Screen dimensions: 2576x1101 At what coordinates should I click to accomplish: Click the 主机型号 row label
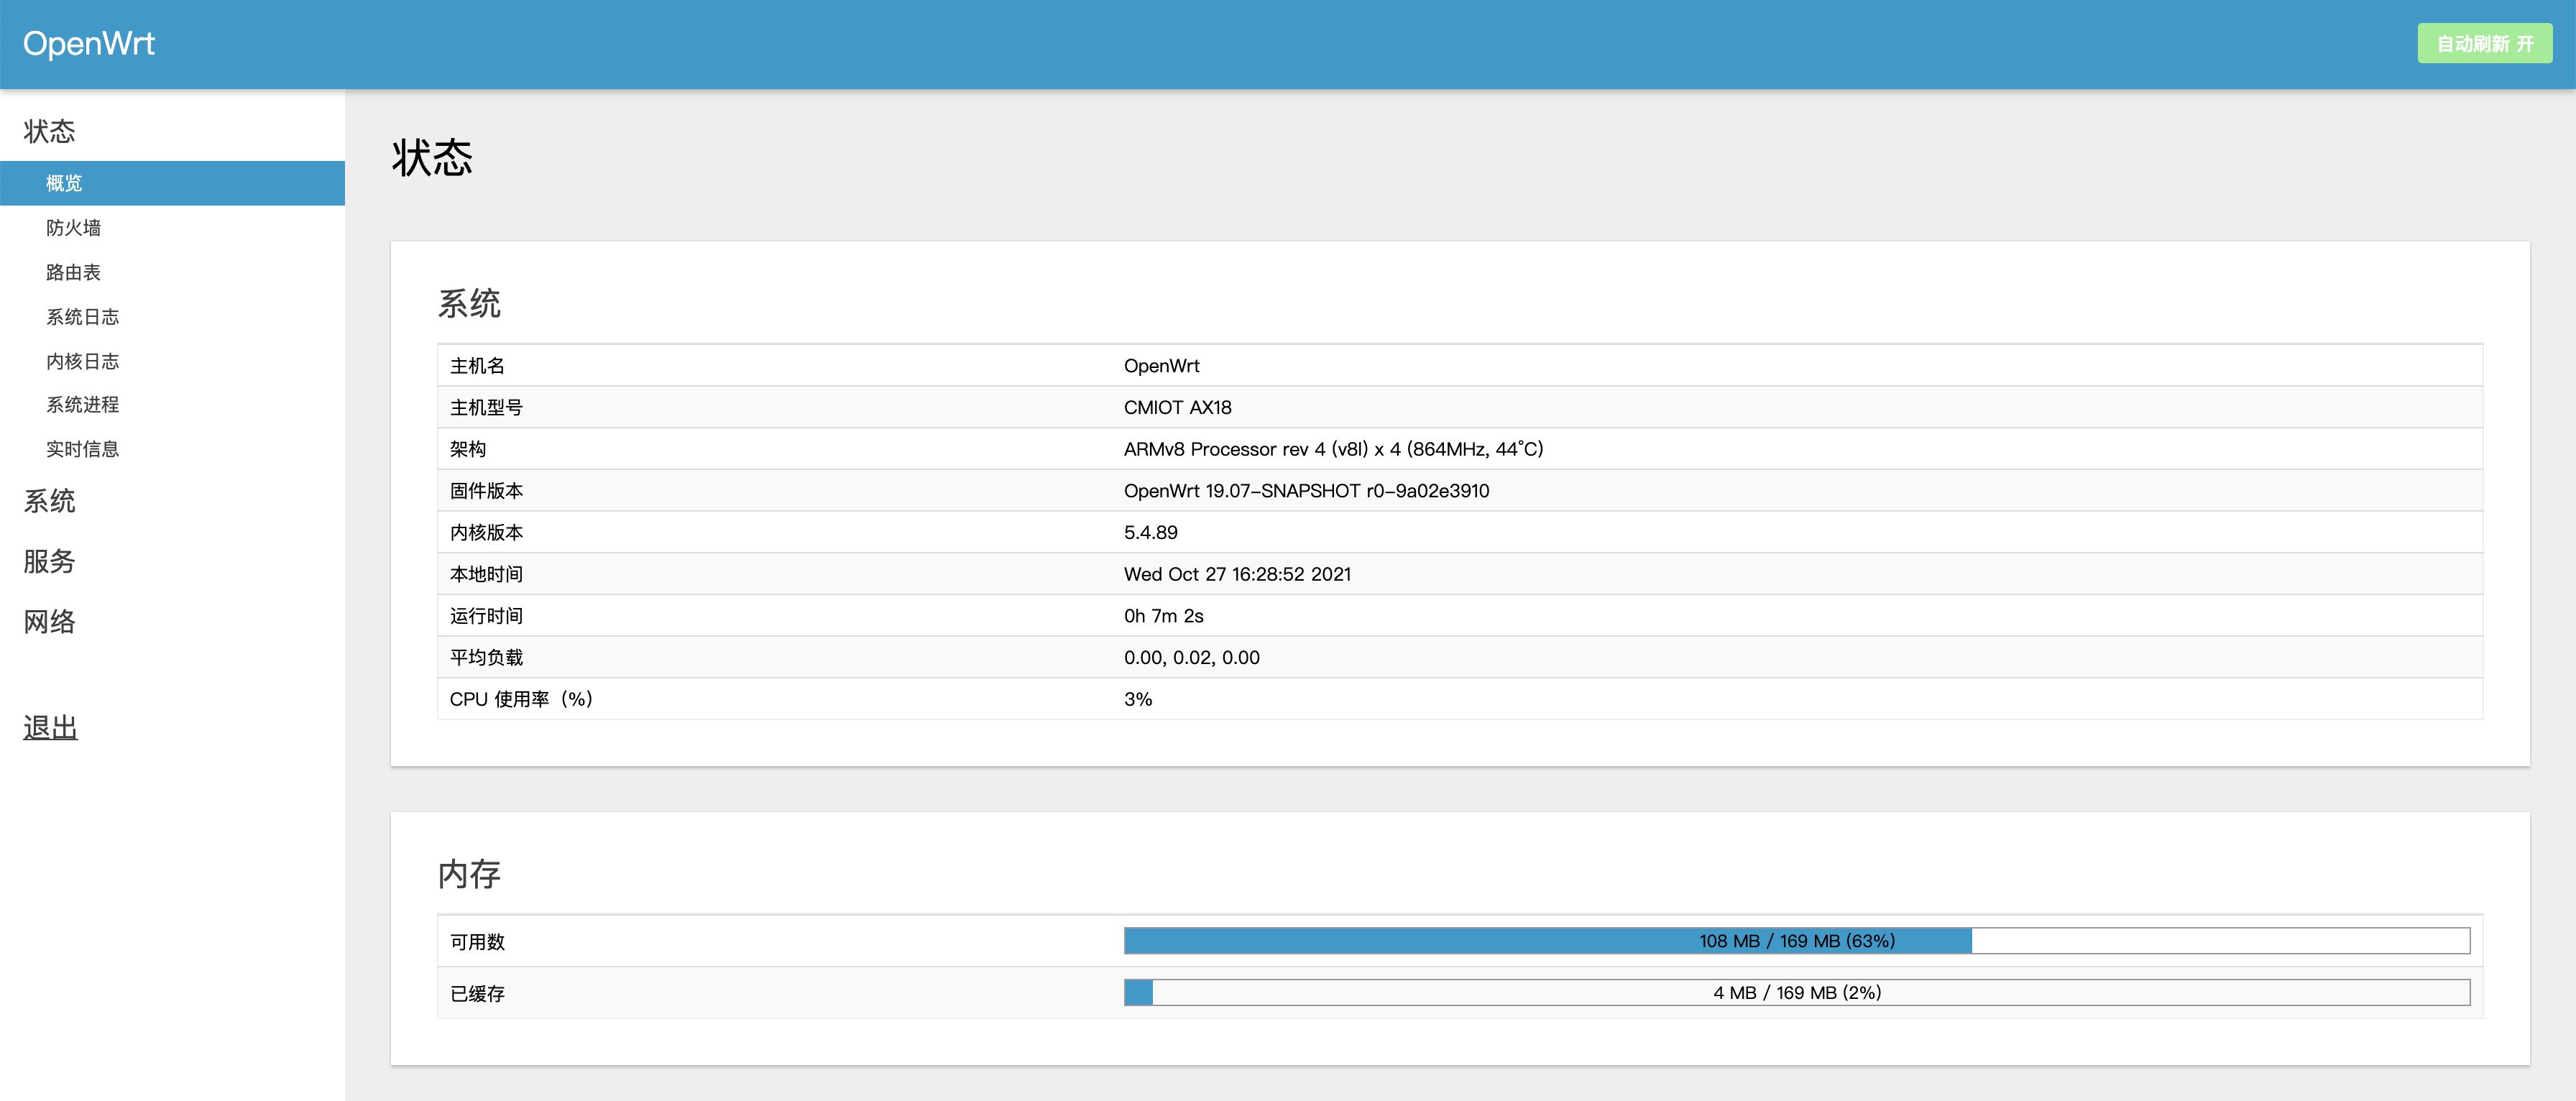point(486,408)
